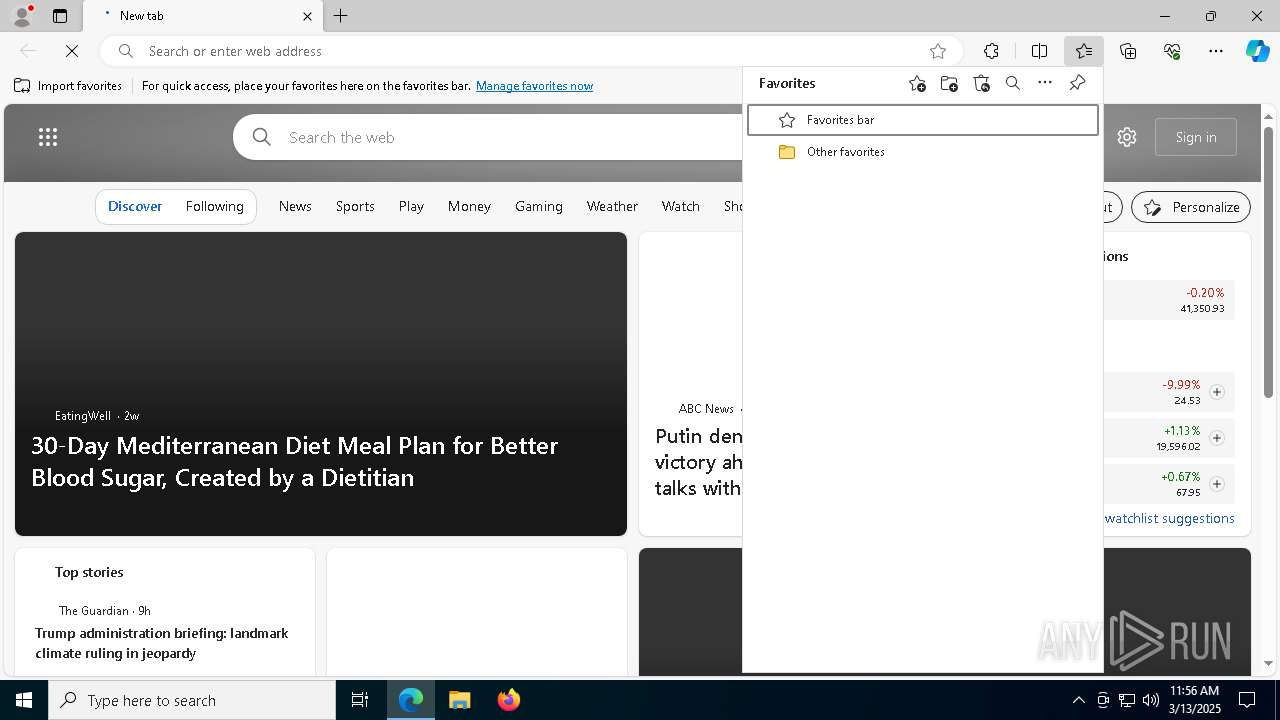Screen dimensions: 1280x720
Task: Add the +1.13% stock to watchlist
Action: pos(1217,438)
